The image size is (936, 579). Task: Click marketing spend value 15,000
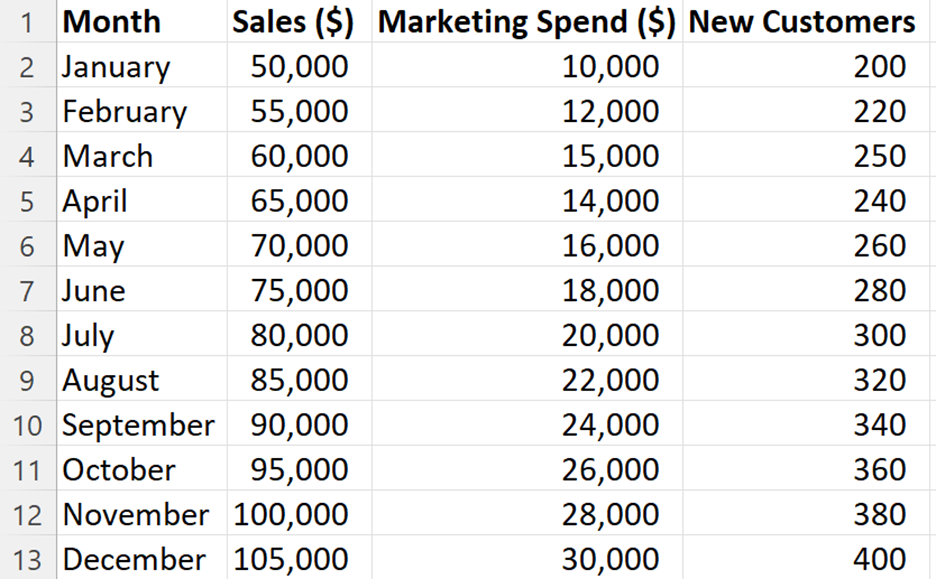pyautogui.click(x=527, y=155)
